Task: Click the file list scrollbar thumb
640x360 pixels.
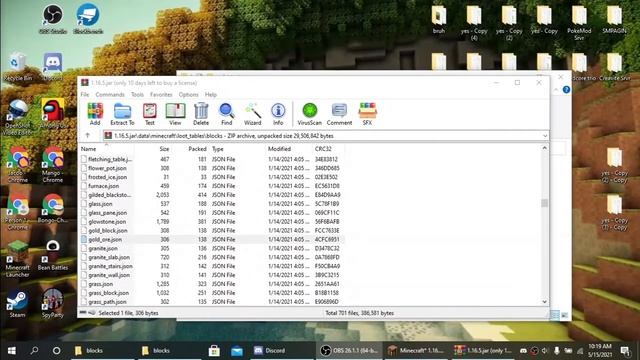Action: tap(544, 203)
